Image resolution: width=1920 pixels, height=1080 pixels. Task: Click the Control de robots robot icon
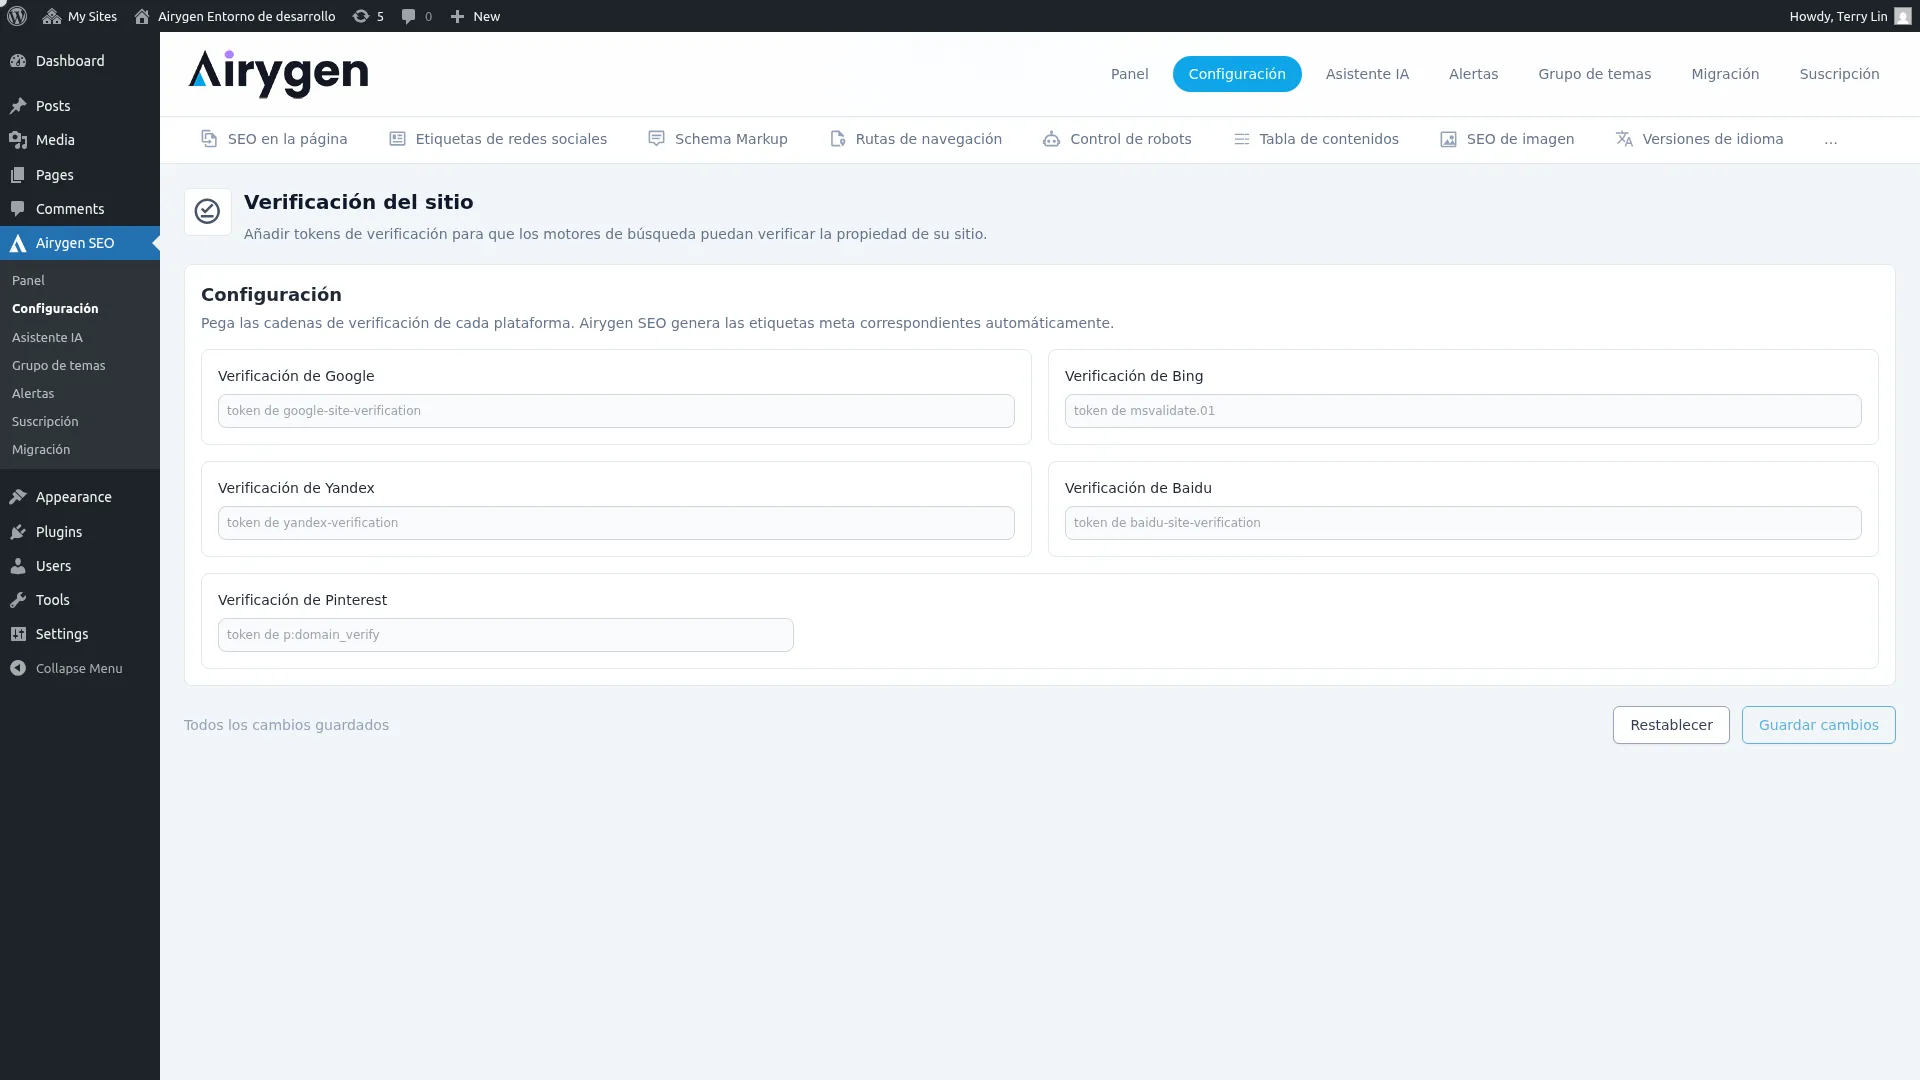pyautogui.click(x=1051, y=139)
